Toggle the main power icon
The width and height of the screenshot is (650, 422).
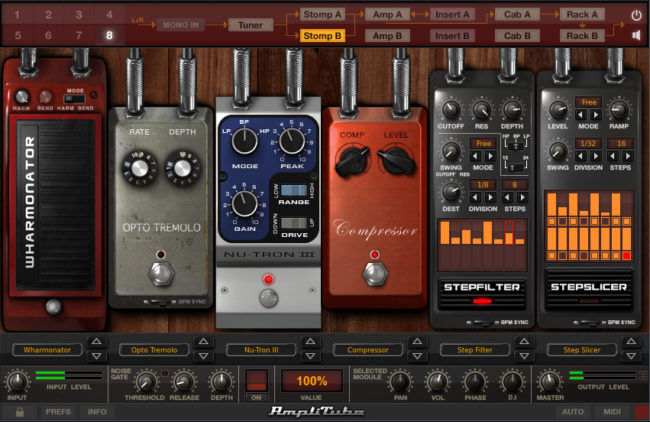point(636,15)
